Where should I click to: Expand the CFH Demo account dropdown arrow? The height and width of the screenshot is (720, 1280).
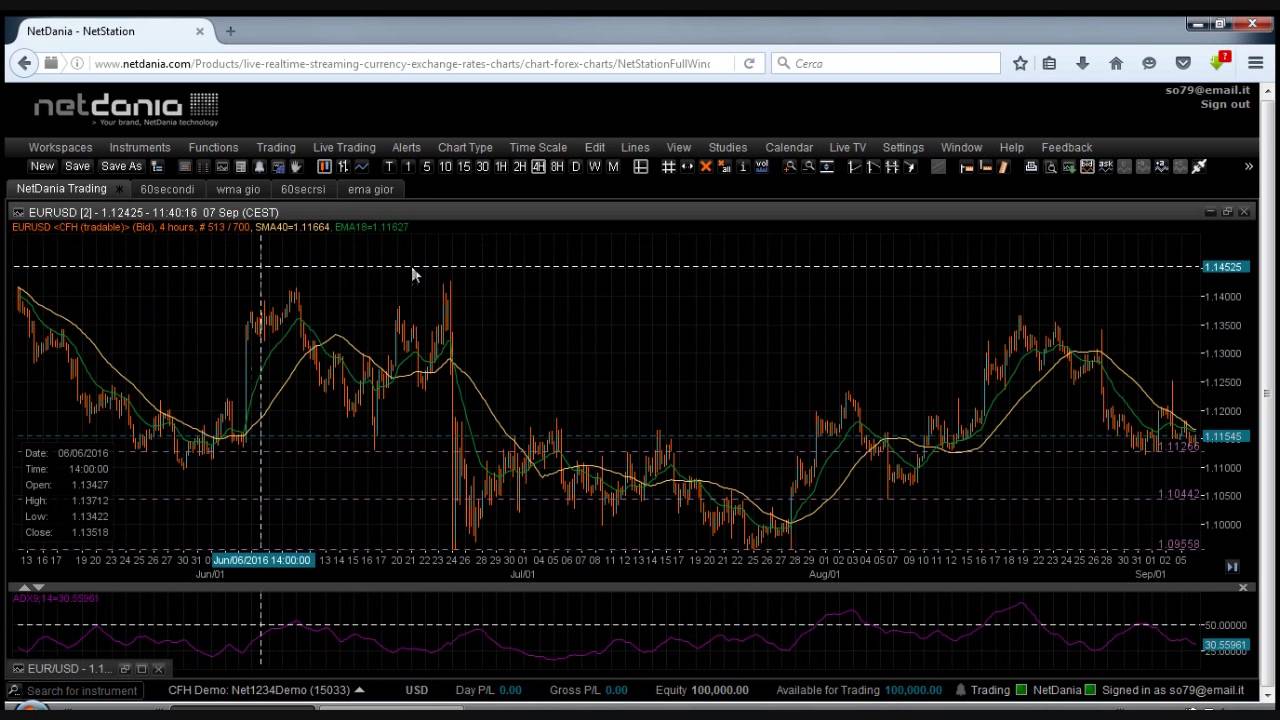point(359,690)
